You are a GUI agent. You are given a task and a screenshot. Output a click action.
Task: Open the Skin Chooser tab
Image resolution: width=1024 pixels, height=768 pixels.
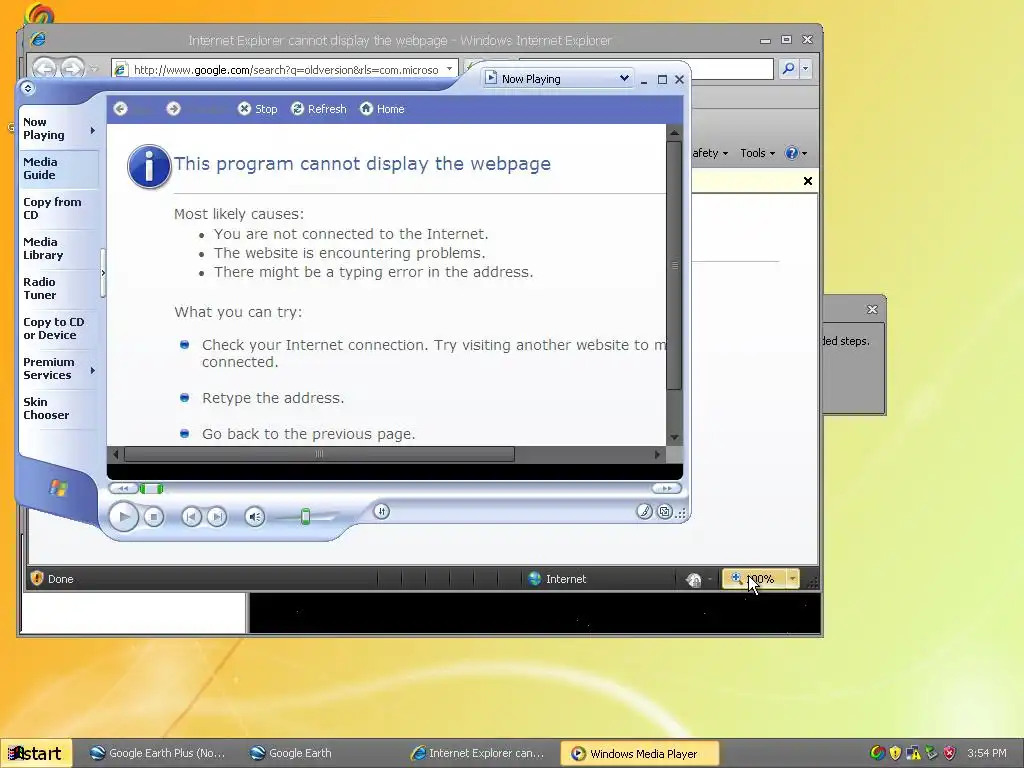click(x=46, y=408)
